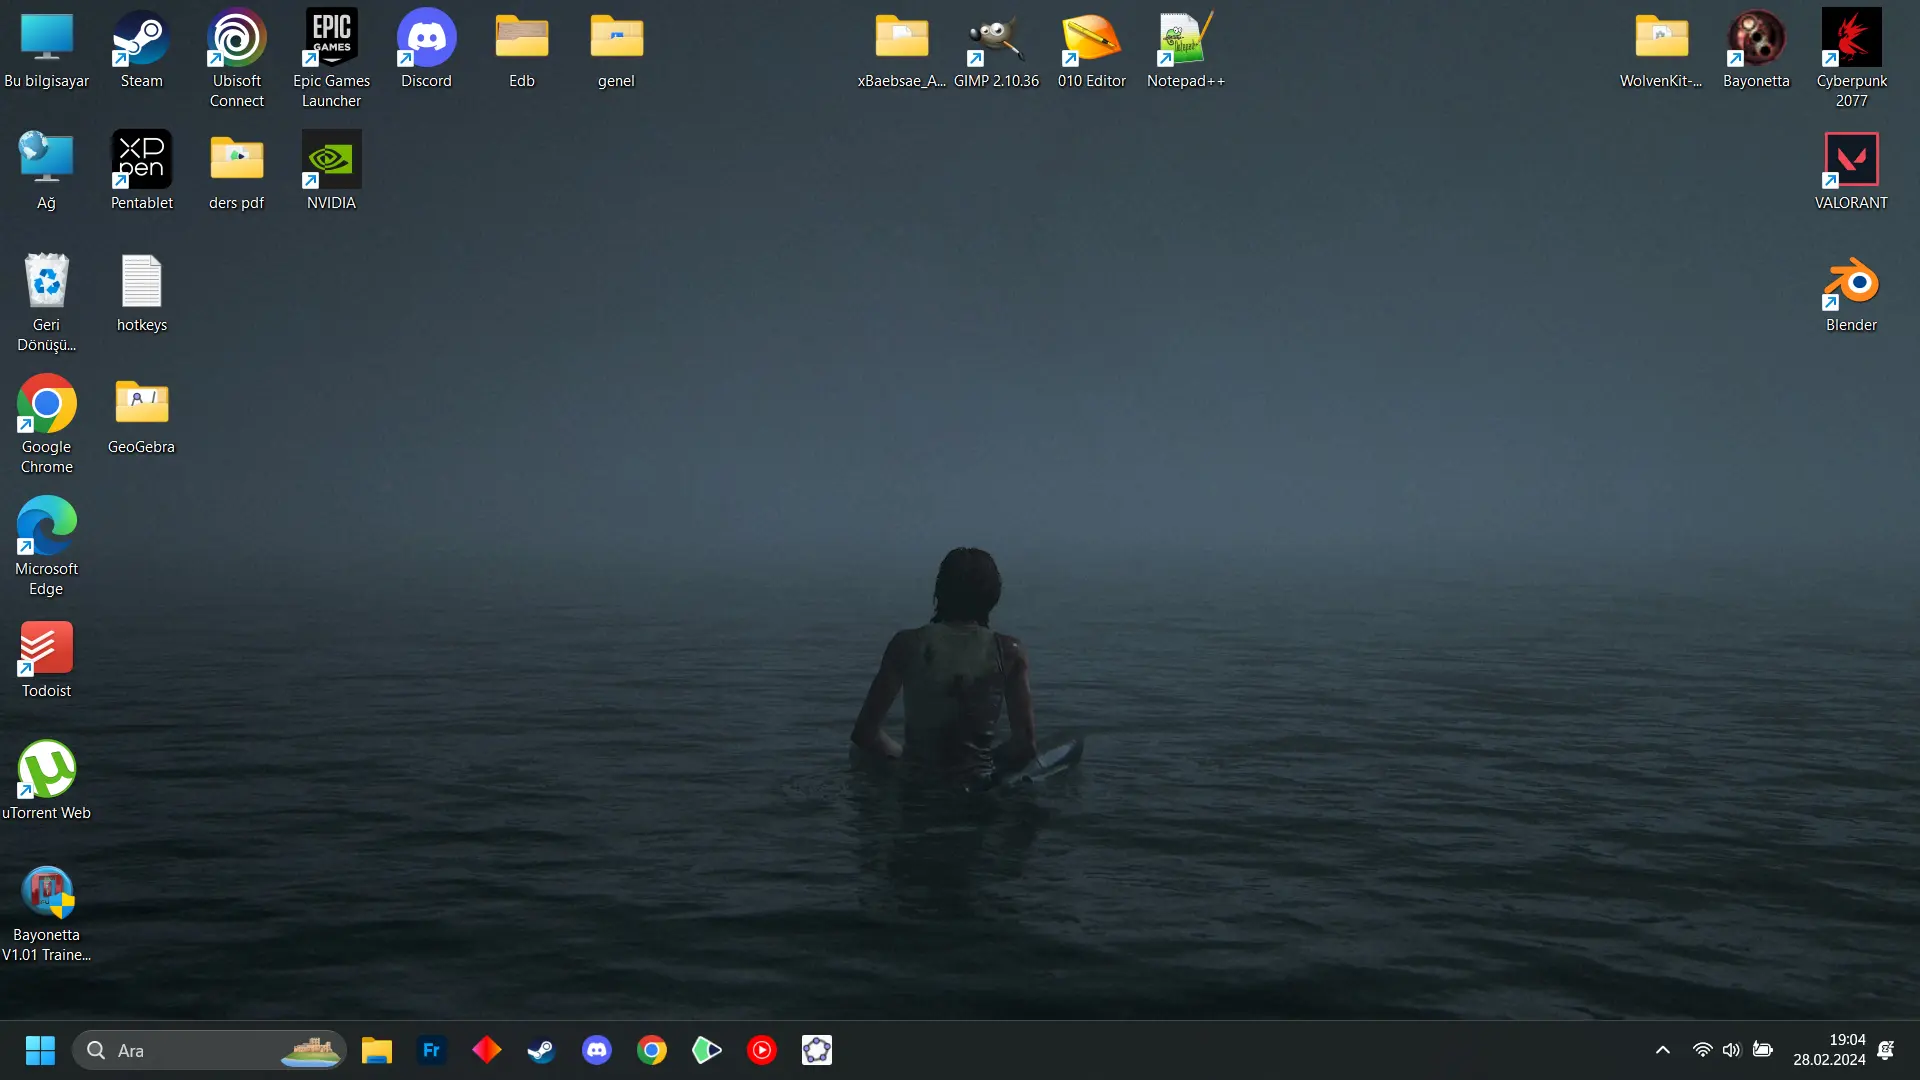Select the NVIDIA desktop shortcut
This screenshot has width=1920, height=1080.
pyautogui.click(x=332, y=172)
